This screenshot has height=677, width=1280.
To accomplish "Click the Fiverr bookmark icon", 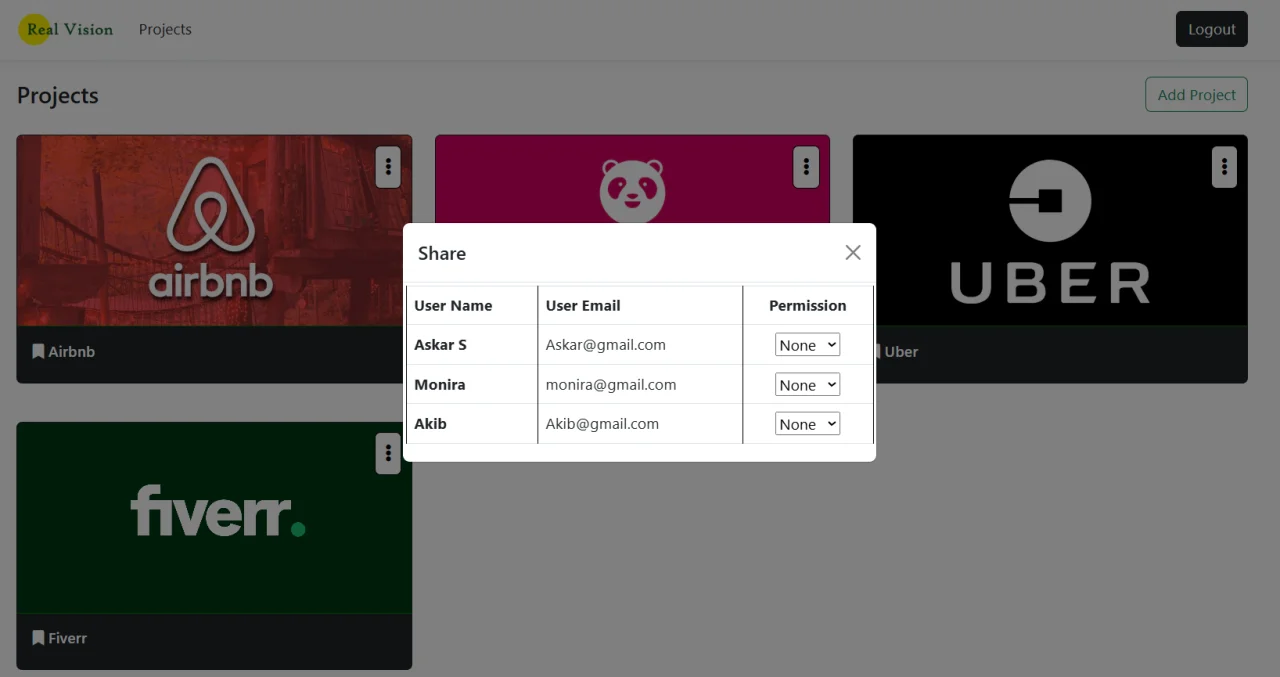I will click(x=38, y=638).
